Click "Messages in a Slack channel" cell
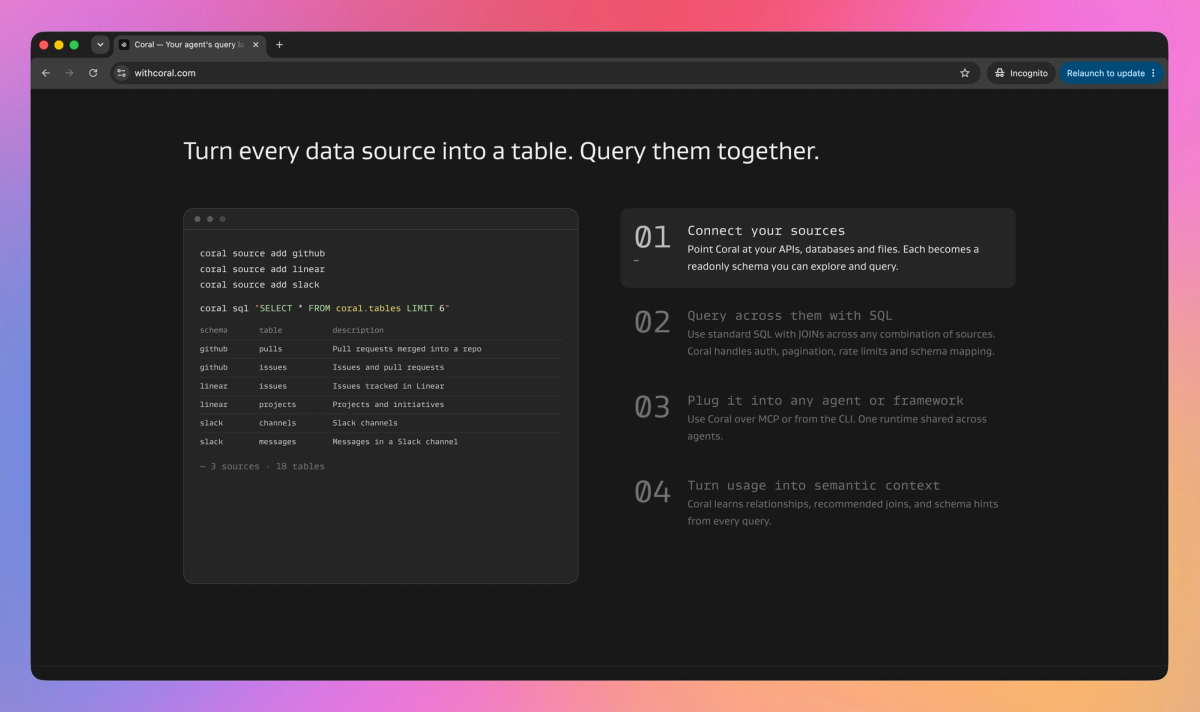The image size is (1200, 712). point(395,442)
